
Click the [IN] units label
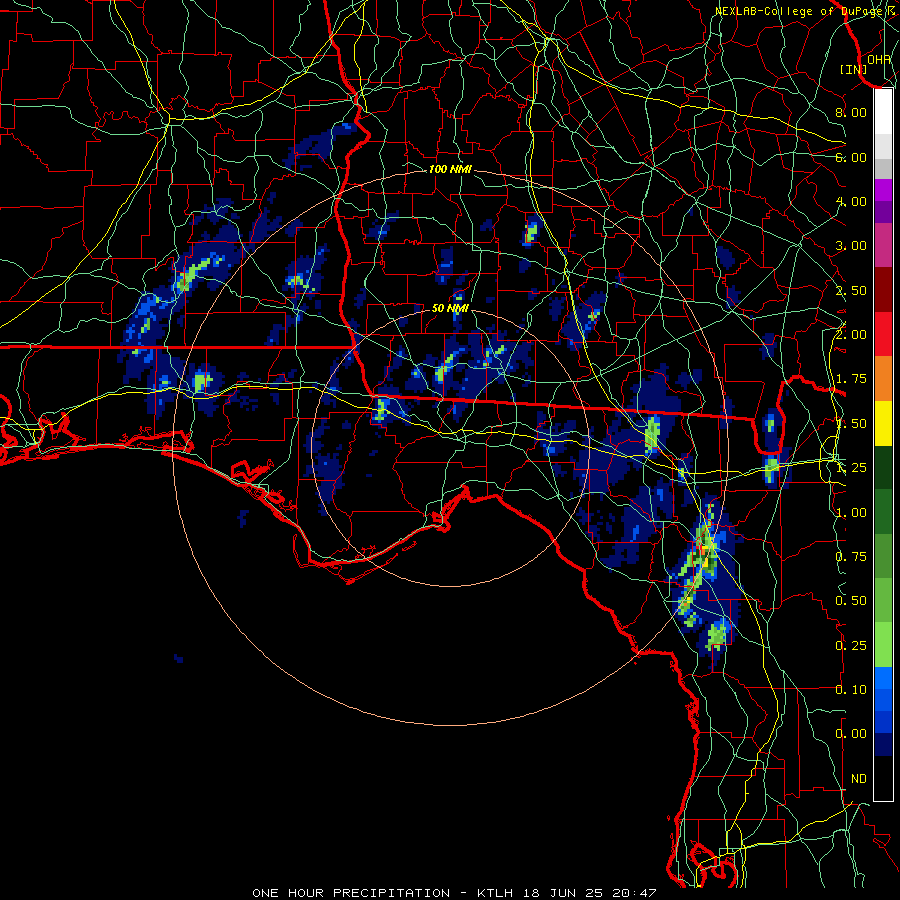pyautogui.click(x=854, y=69)
